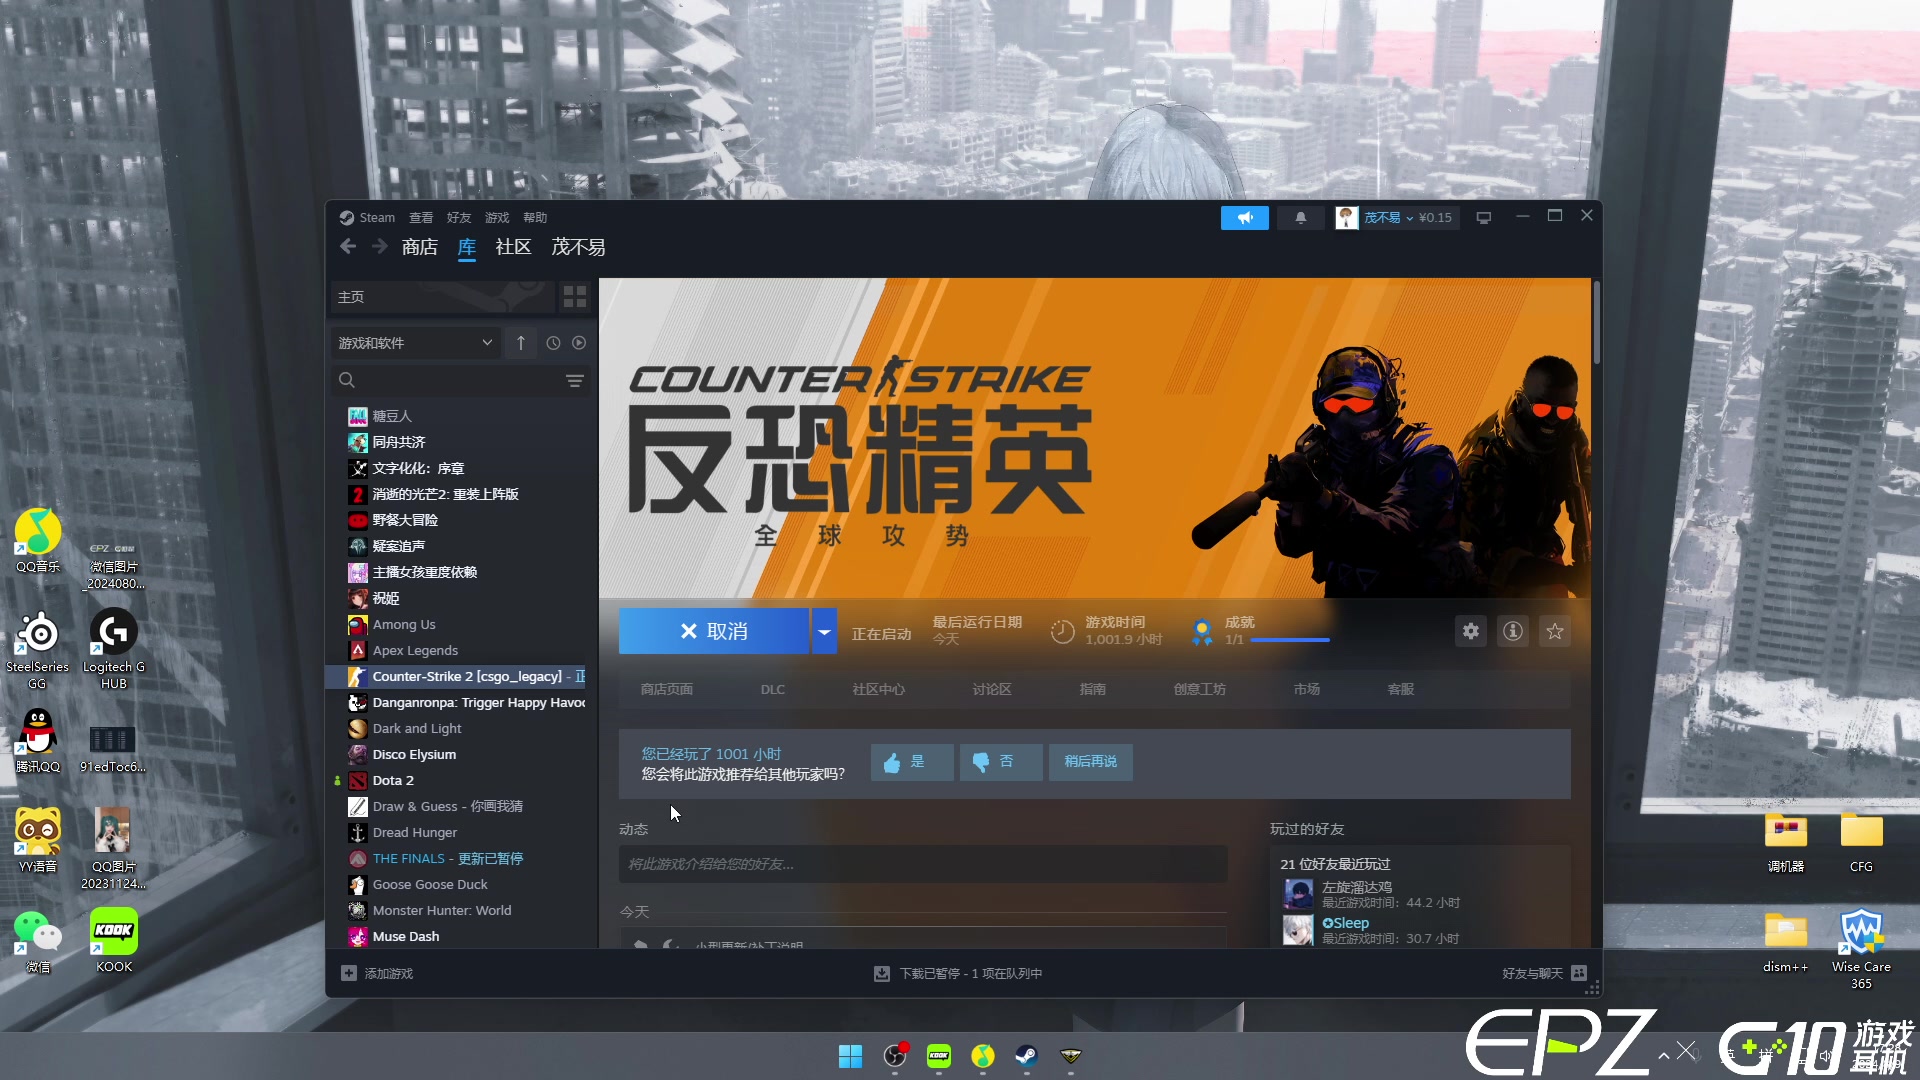Screen dimensions: 1920x1080
Task: Go to the 社区 tab
Action: [513, 247]
